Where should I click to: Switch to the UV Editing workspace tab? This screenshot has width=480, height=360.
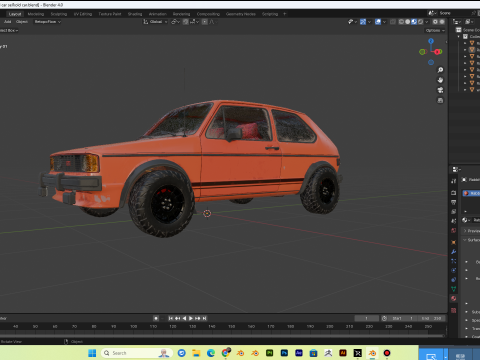click(x=83, y=14)
